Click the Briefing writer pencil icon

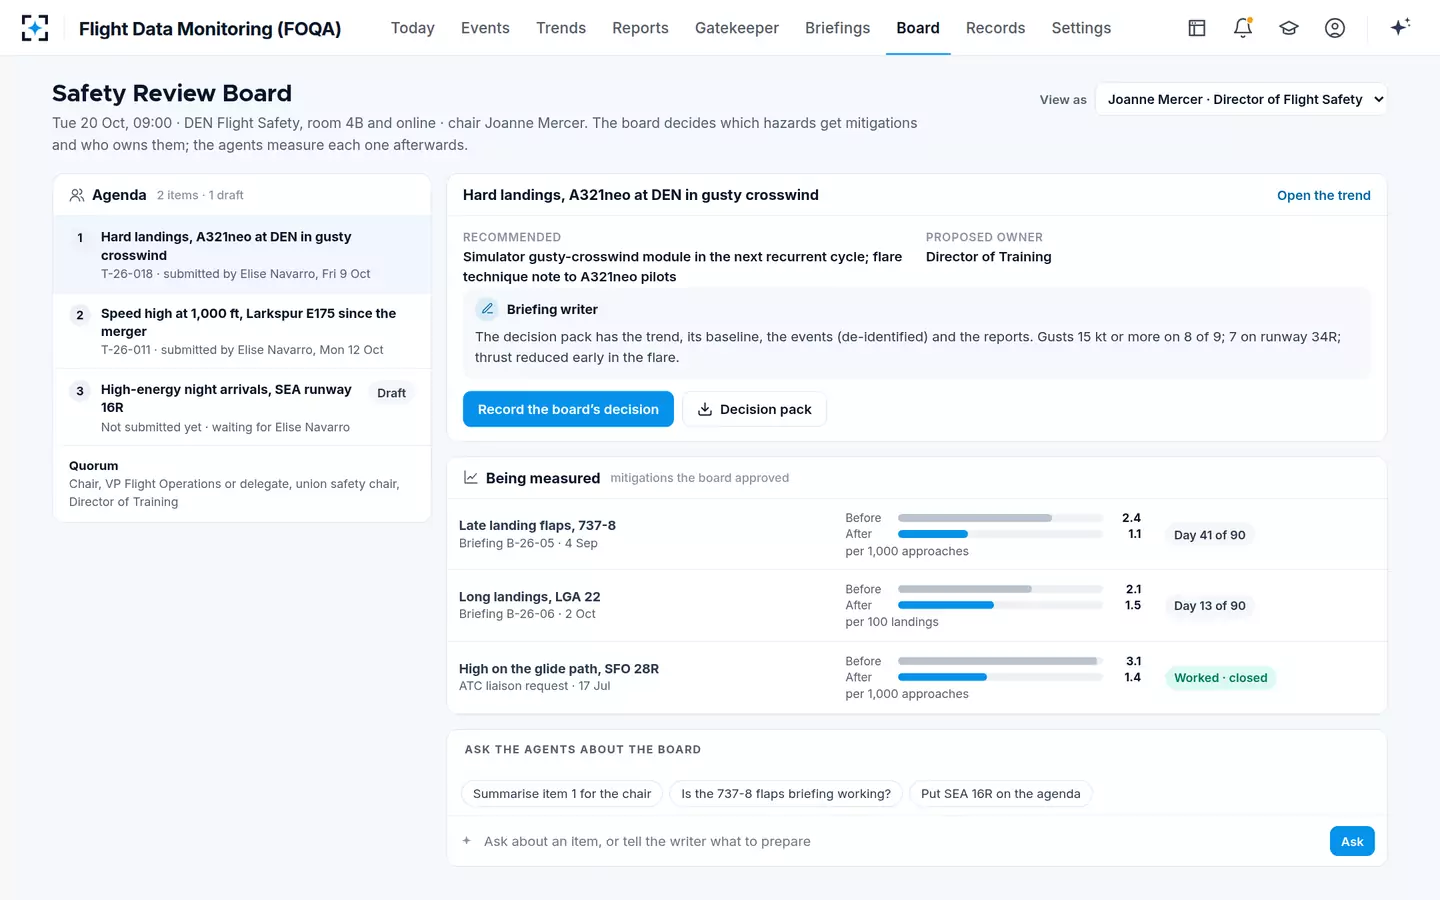pyautogui.click(x=487, y=309)
